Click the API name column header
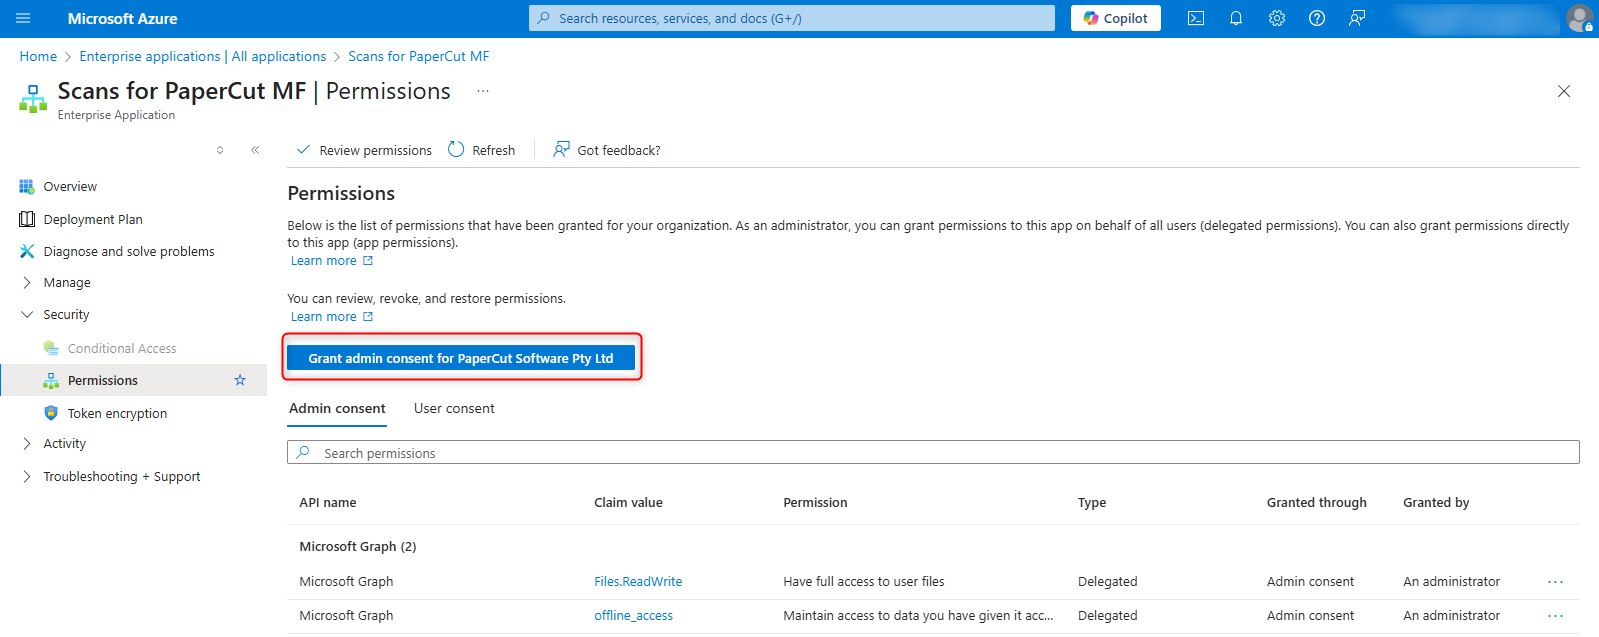The width and height of the screenshot is (1599, 637). pos(328,503)
